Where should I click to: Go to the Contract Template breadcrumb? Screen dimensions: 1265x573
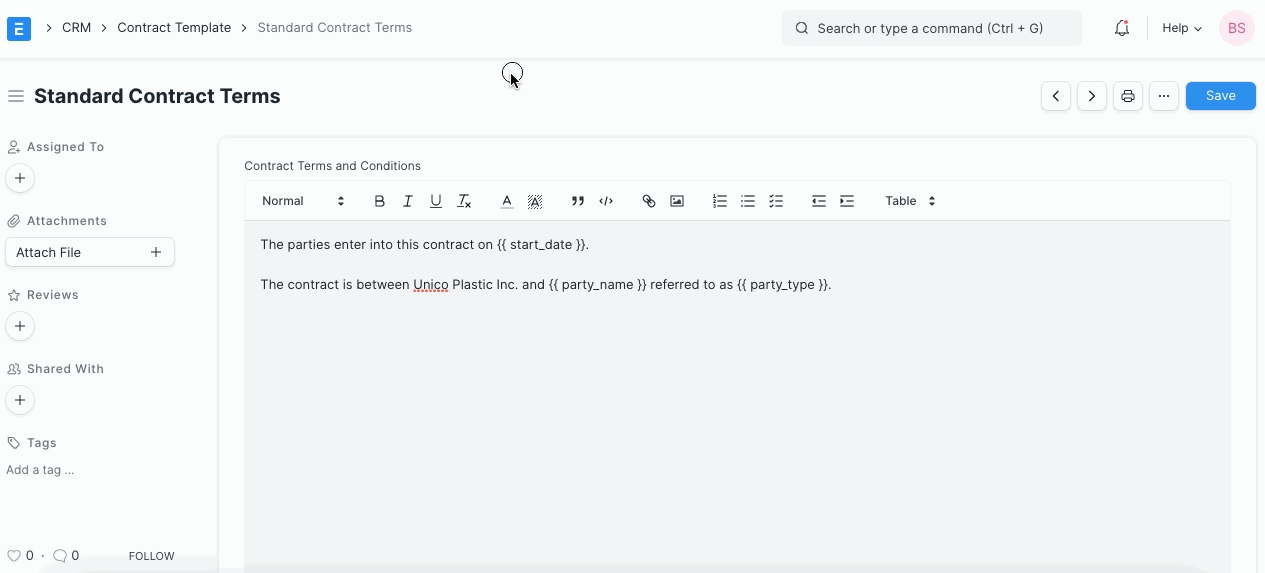click(x=174, y=28)
